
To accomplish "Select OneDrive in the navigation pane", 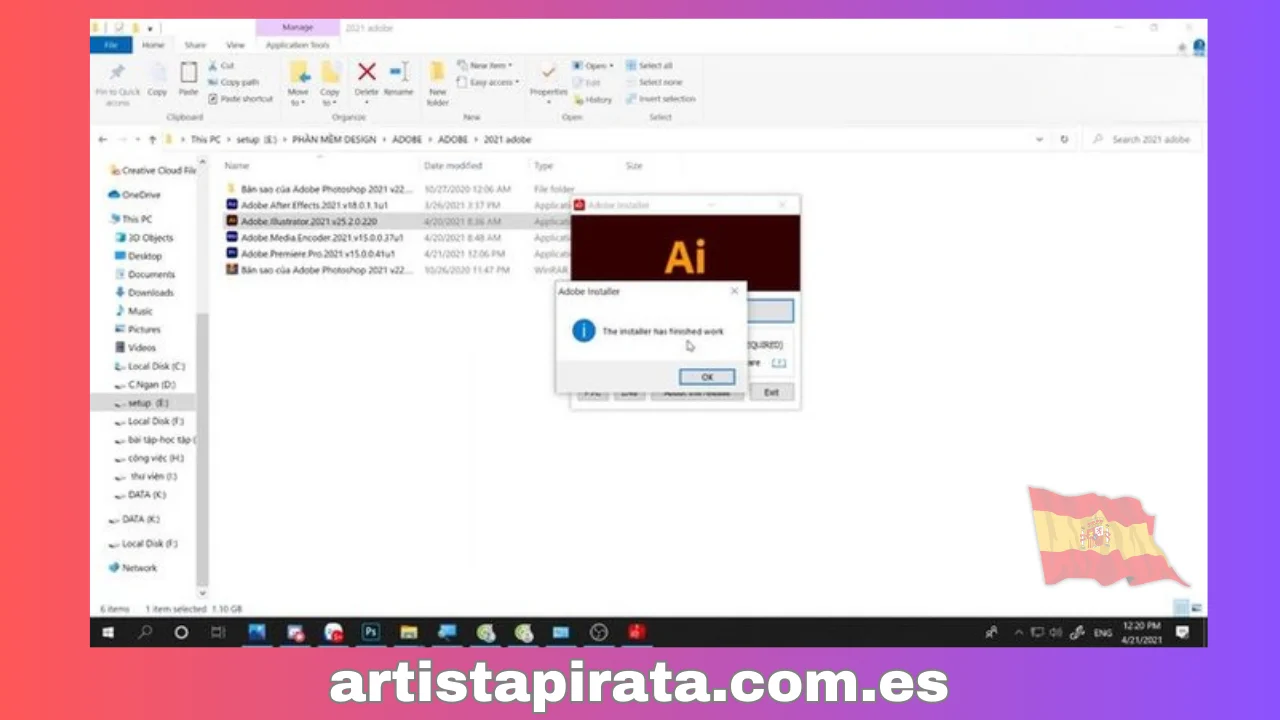I will coord(134,195).
